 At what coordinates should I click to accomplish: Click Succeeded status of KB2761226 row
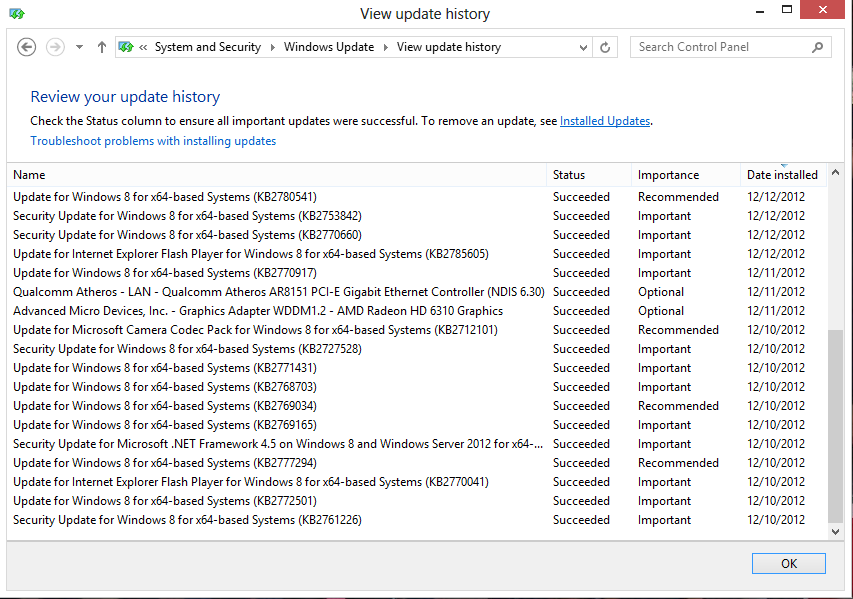[x=581, y=521]
